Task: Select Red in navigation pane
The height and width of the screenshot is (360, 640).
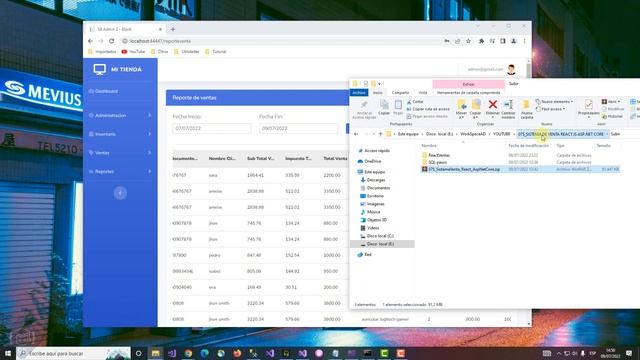Action: click(x=367, y=254)
